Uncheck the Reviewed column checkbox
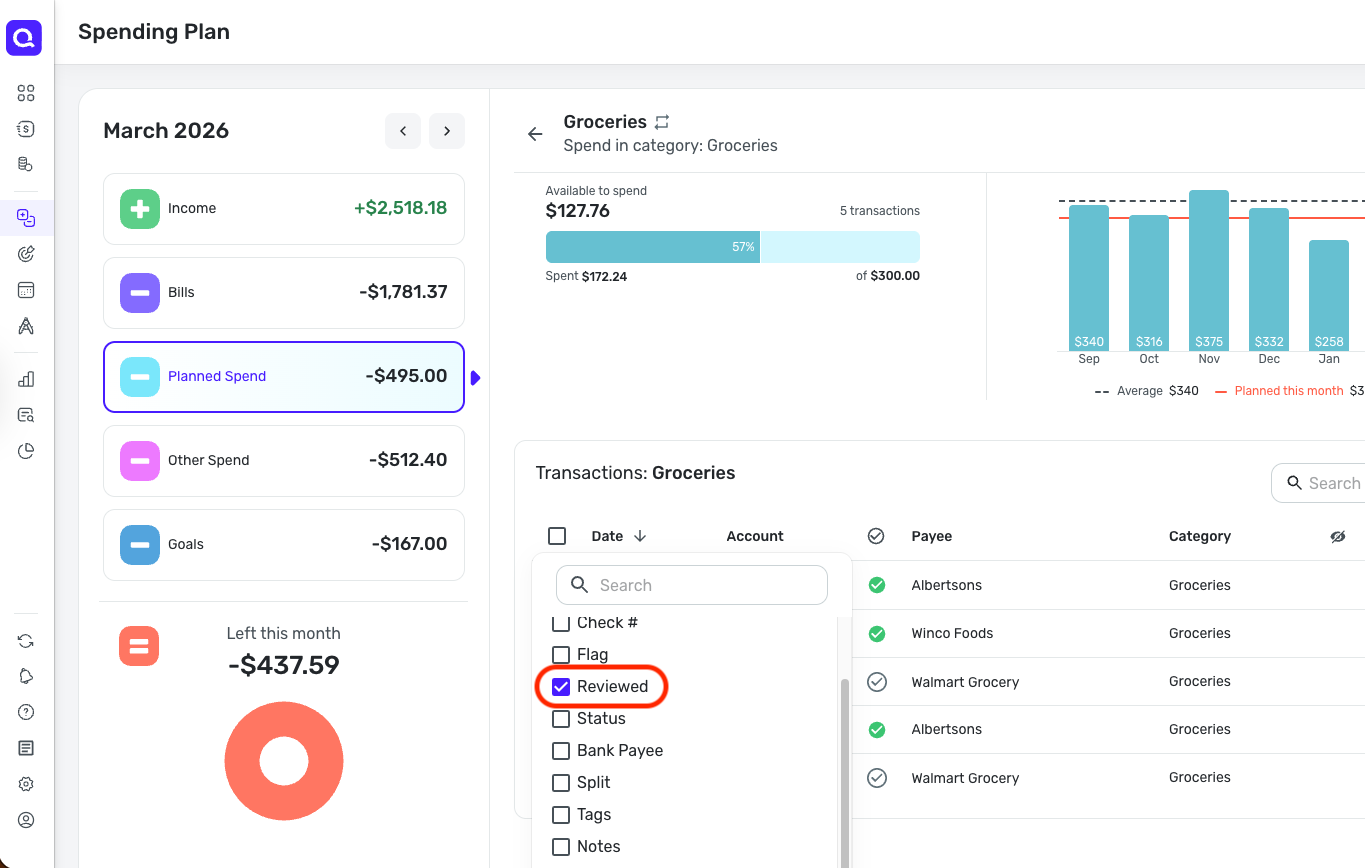This screenshot has height=868, width=1365. 561,687
